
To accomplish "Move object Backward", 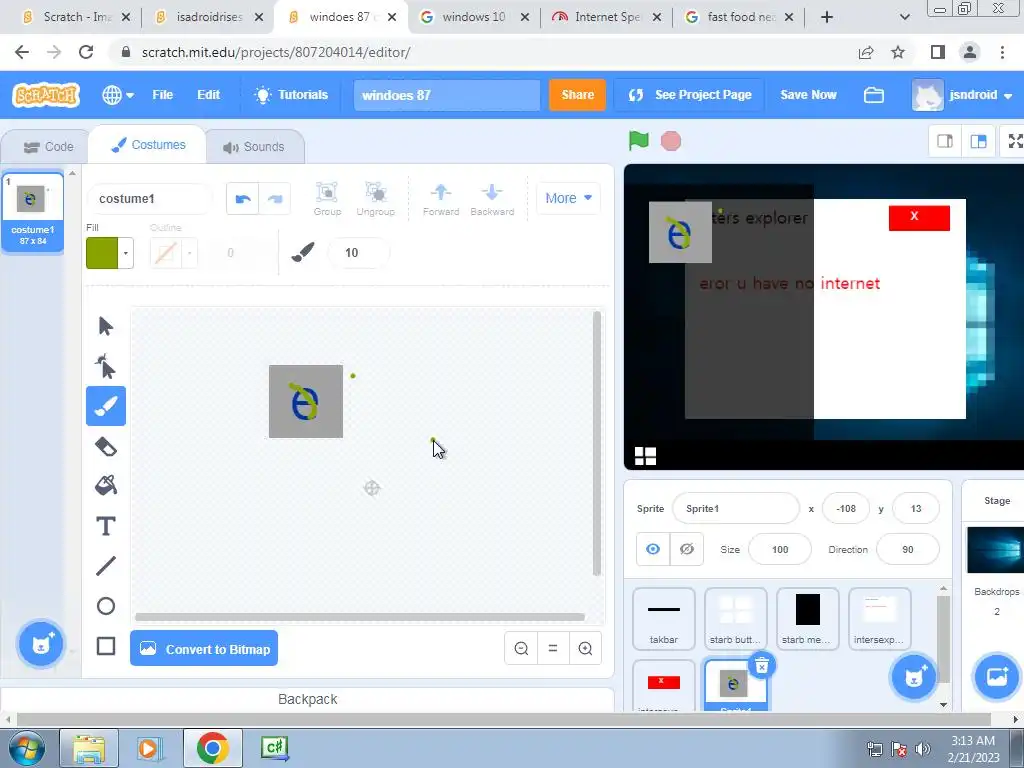I will [492, 199].
